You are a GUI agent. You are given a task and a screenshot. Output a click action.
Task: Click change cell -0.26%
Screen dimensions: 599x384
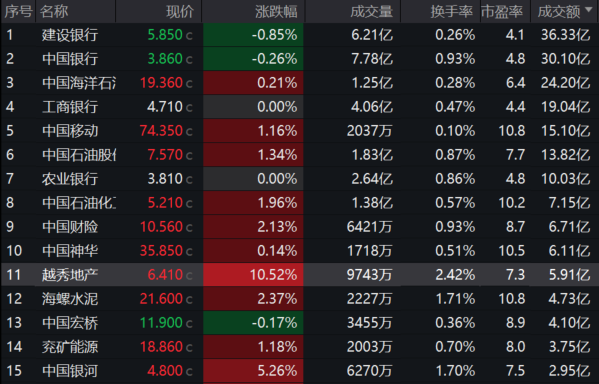253,59
